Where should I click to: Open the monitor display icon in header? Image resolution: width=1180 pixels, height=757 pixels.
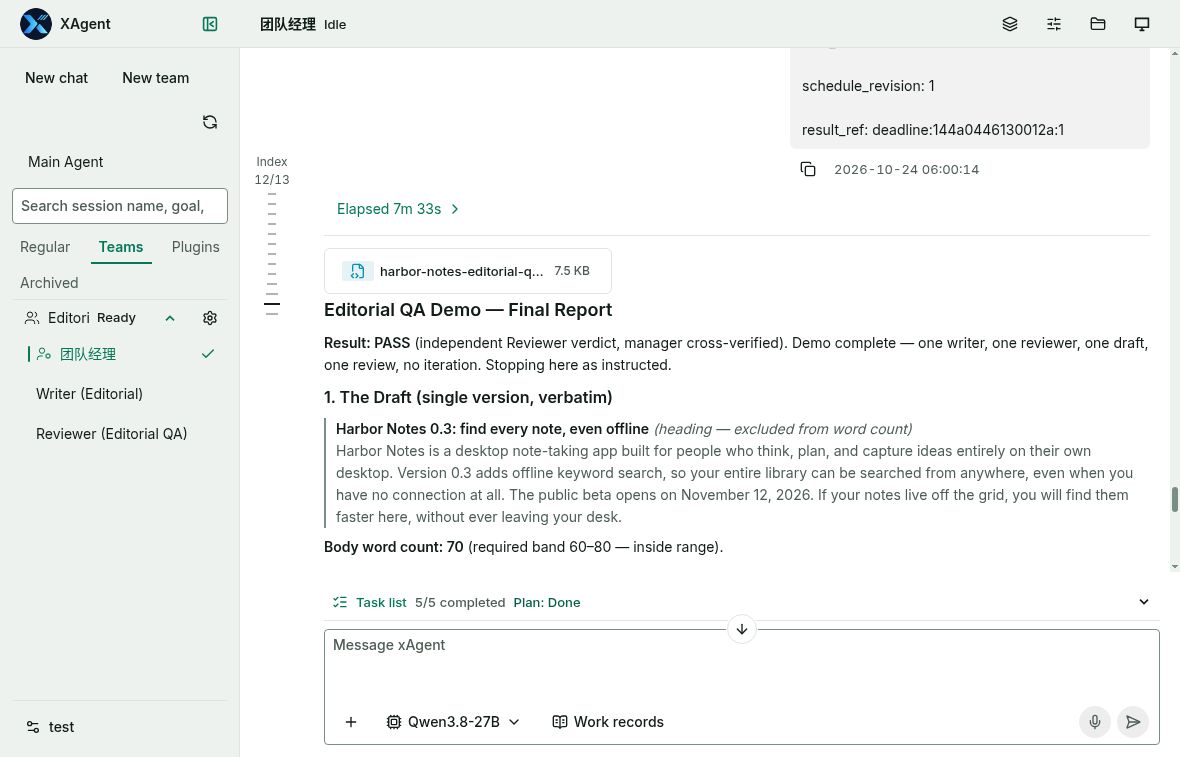coord(1142,24)
